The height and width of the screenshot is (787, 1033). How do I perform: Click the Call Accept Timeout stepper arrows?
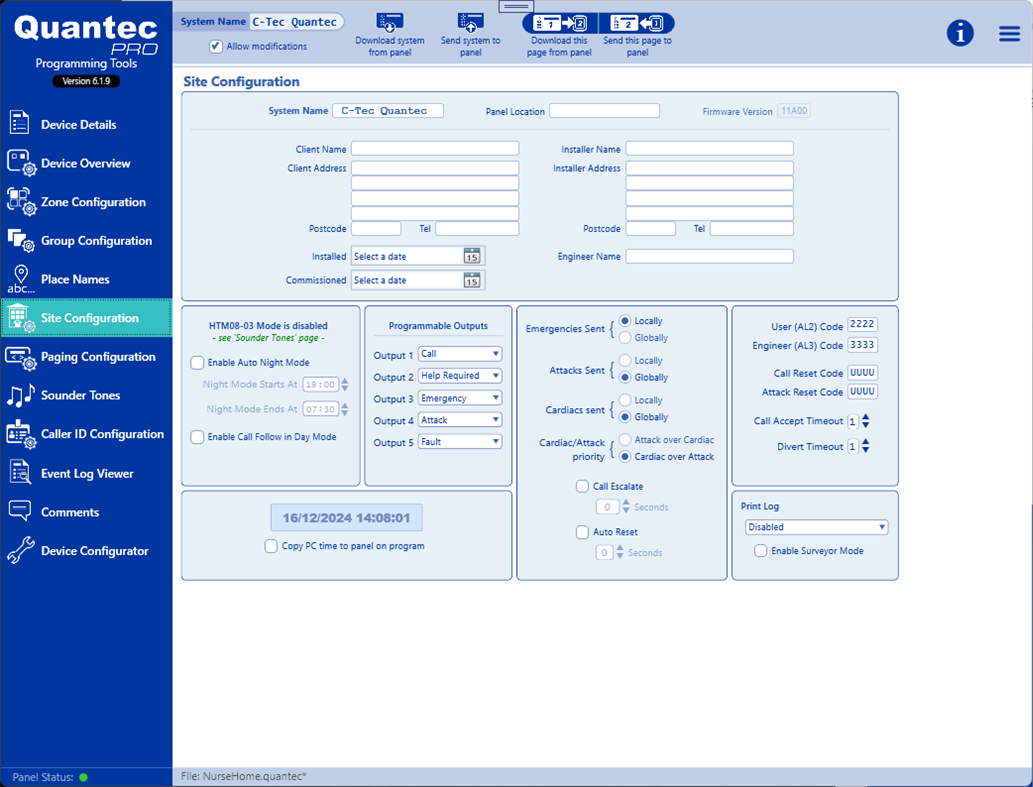click(x=866, y=421)
